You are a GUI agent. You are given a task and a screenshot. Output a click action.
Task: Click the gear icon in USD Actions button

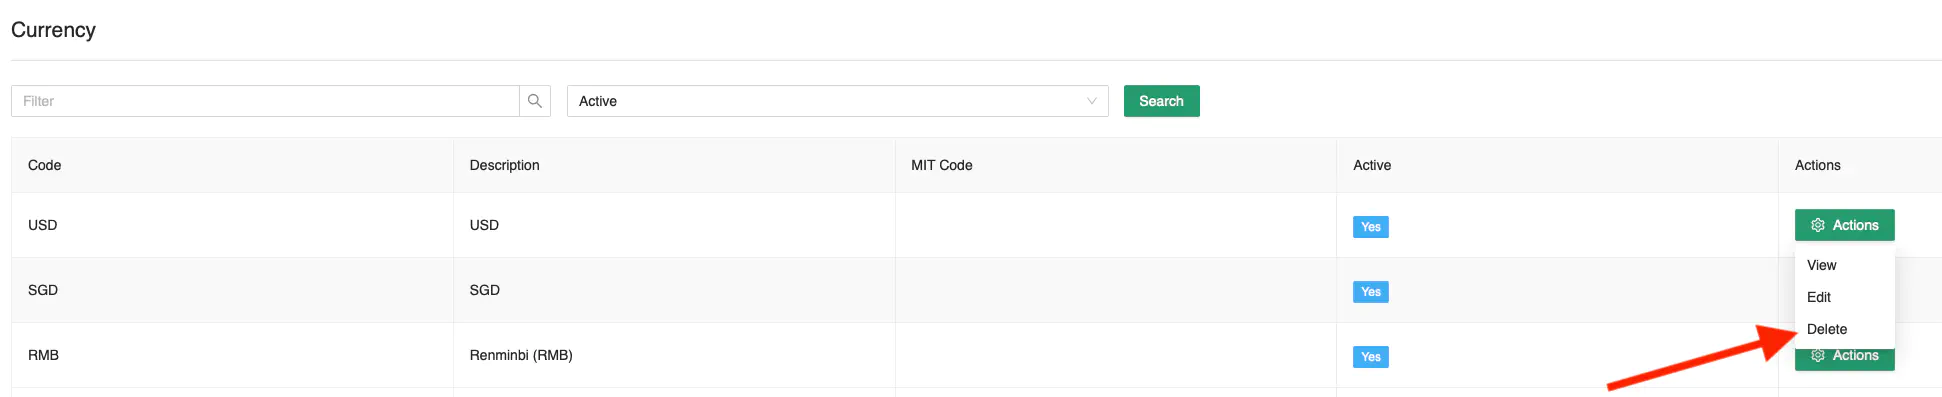(1818, 225)
